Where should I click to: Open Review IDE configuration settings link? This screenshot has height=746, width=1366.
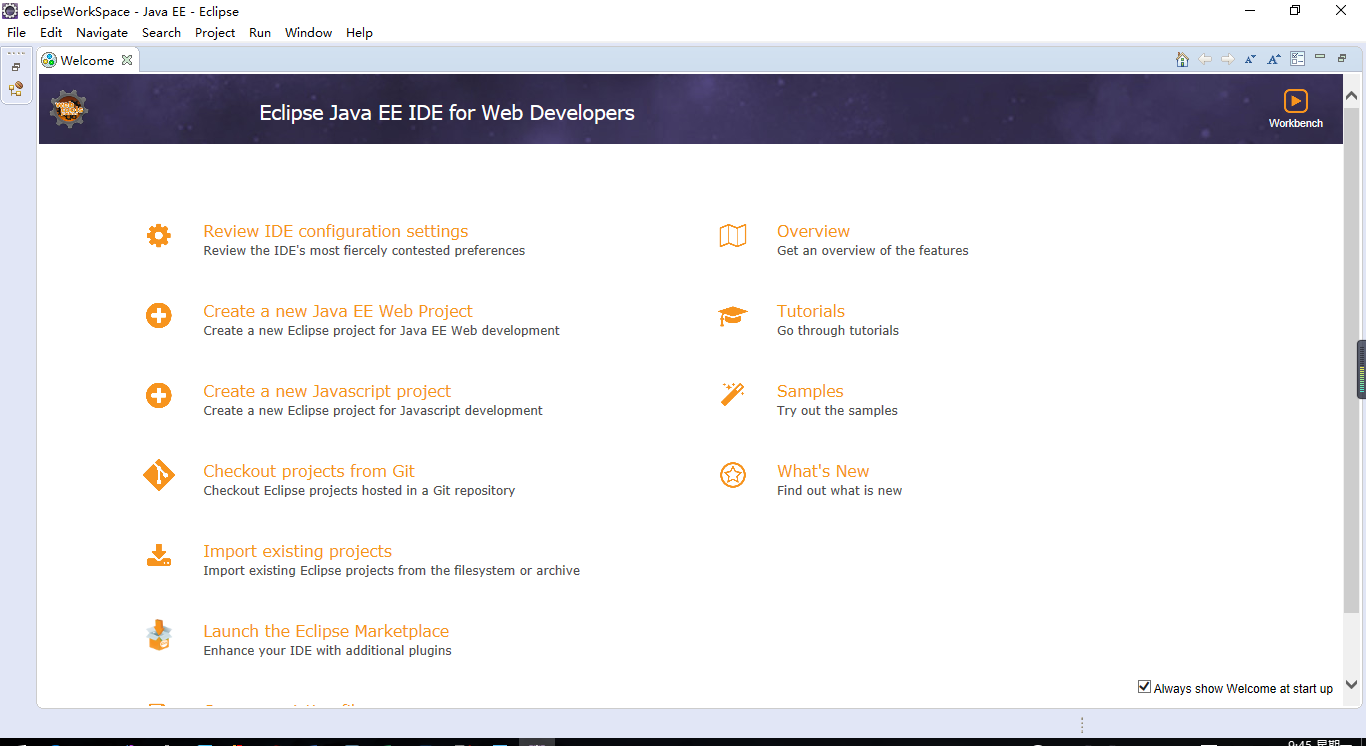click(336, 231)
